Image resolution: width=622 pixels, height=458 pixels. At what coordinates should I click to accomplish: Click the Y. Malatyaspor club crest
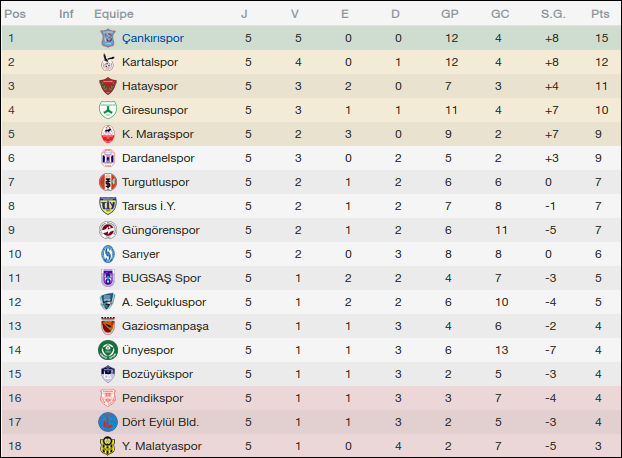click(108, 446)
